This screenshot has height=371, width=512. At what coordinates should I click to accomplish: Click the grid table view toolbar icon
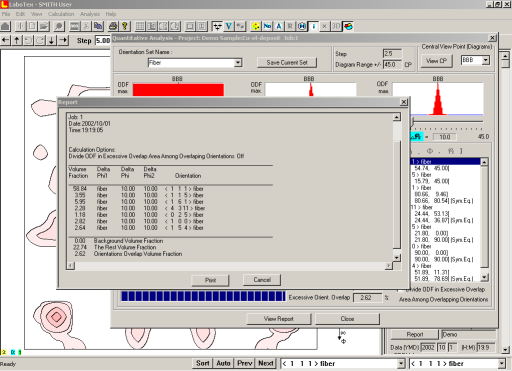click(x=140, y=26)
